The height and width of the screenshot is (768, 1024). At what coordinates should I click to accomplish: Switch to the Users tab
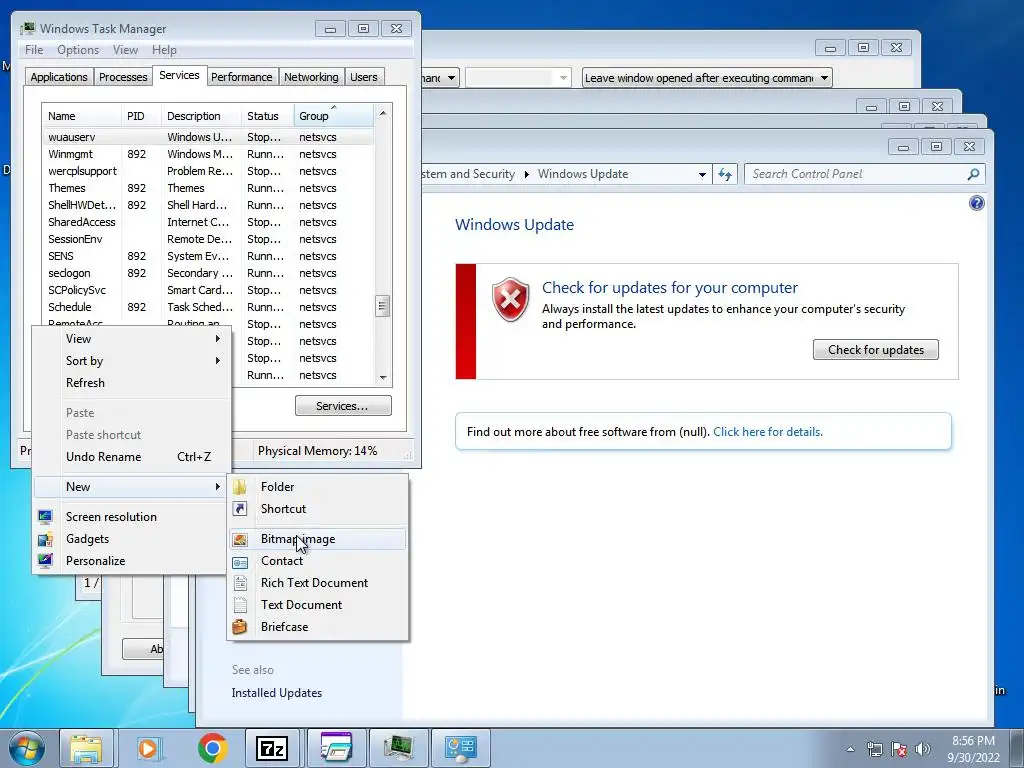tap(364, 77)
